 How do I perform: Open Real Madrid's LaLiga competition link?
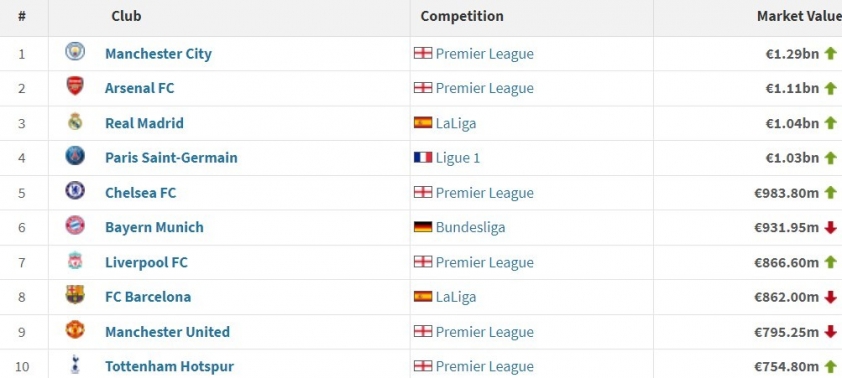[456, 123]
